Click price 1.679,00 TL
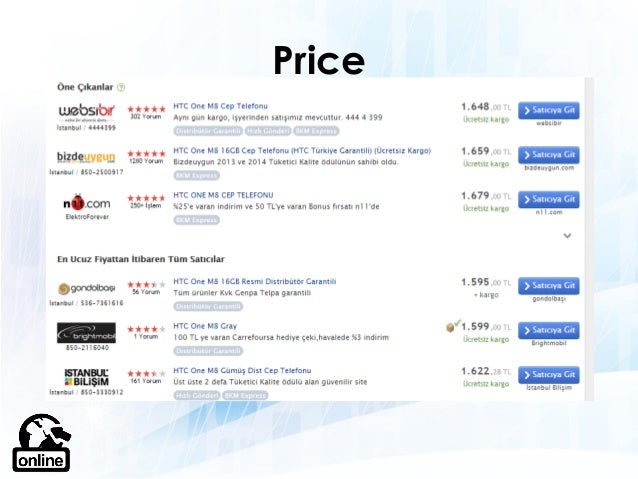The image size is (638, 479). pyautogui.click(x=486, y=196)
